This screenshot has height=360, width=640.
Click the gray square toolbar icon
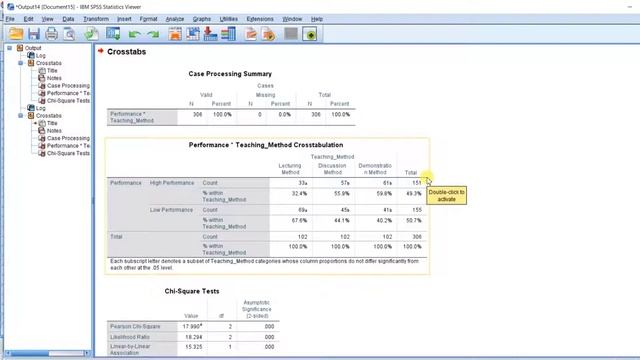pos(291,33)
